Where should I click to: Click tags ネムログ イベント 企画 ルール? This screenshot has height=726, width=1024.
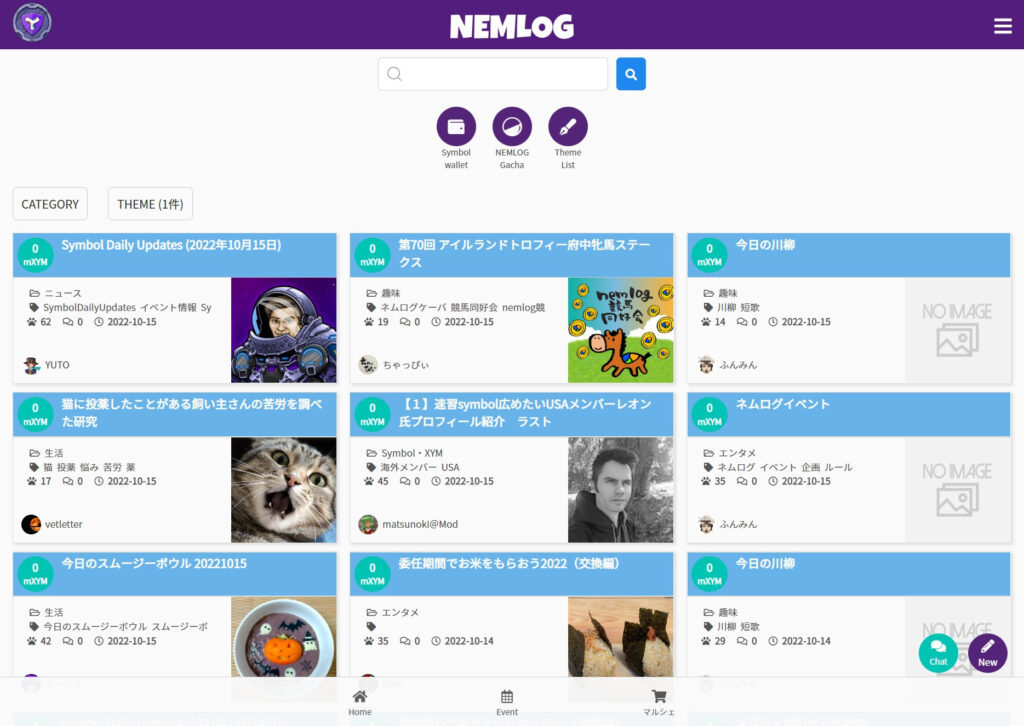point(785,467)
